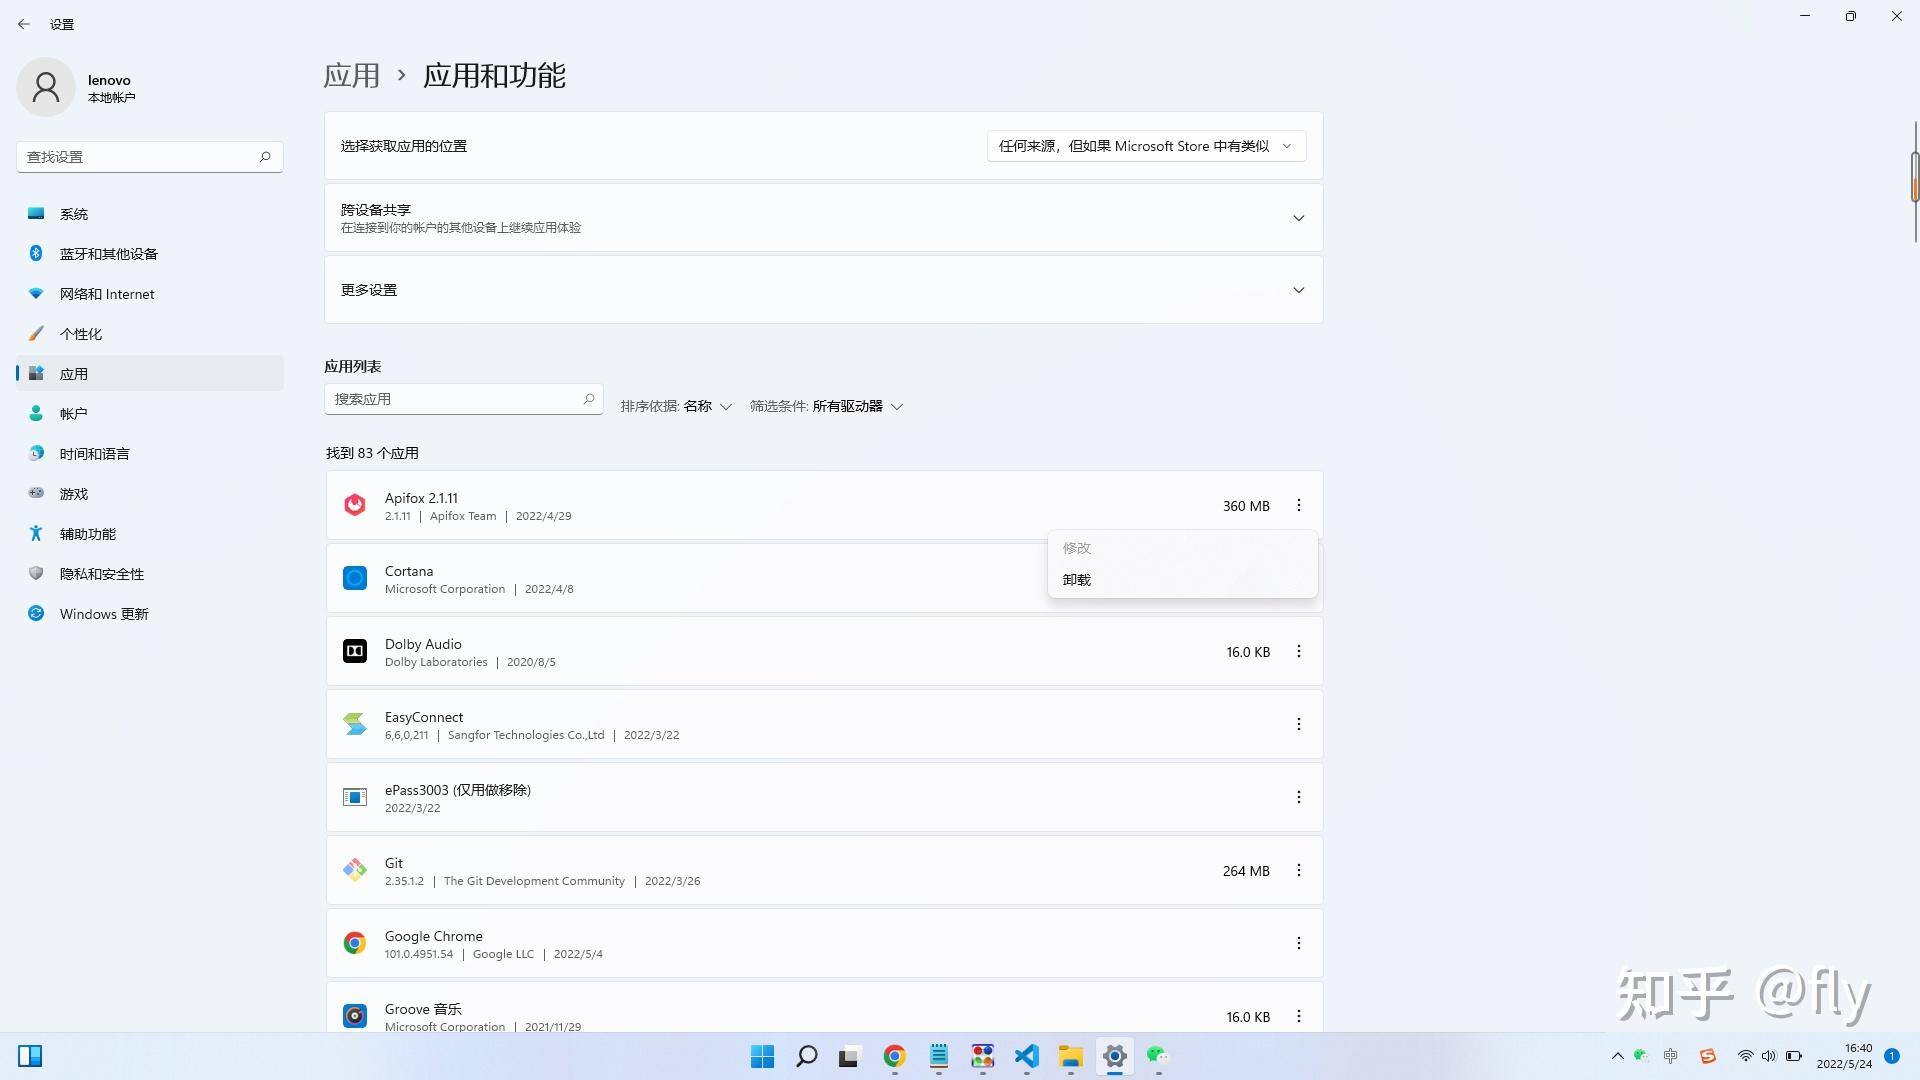1920x1080 pixels.
Task: Open Windows 更新 settings section
Action: 150,614
